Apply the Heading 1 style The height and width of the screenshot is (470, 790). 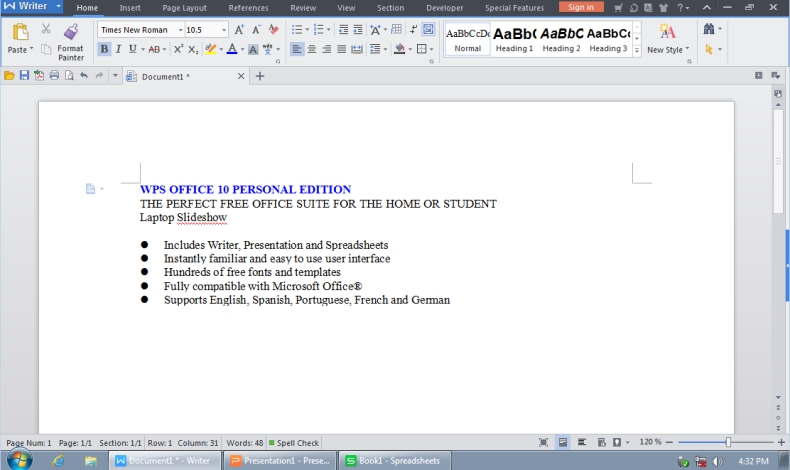(x=515, y=39)
